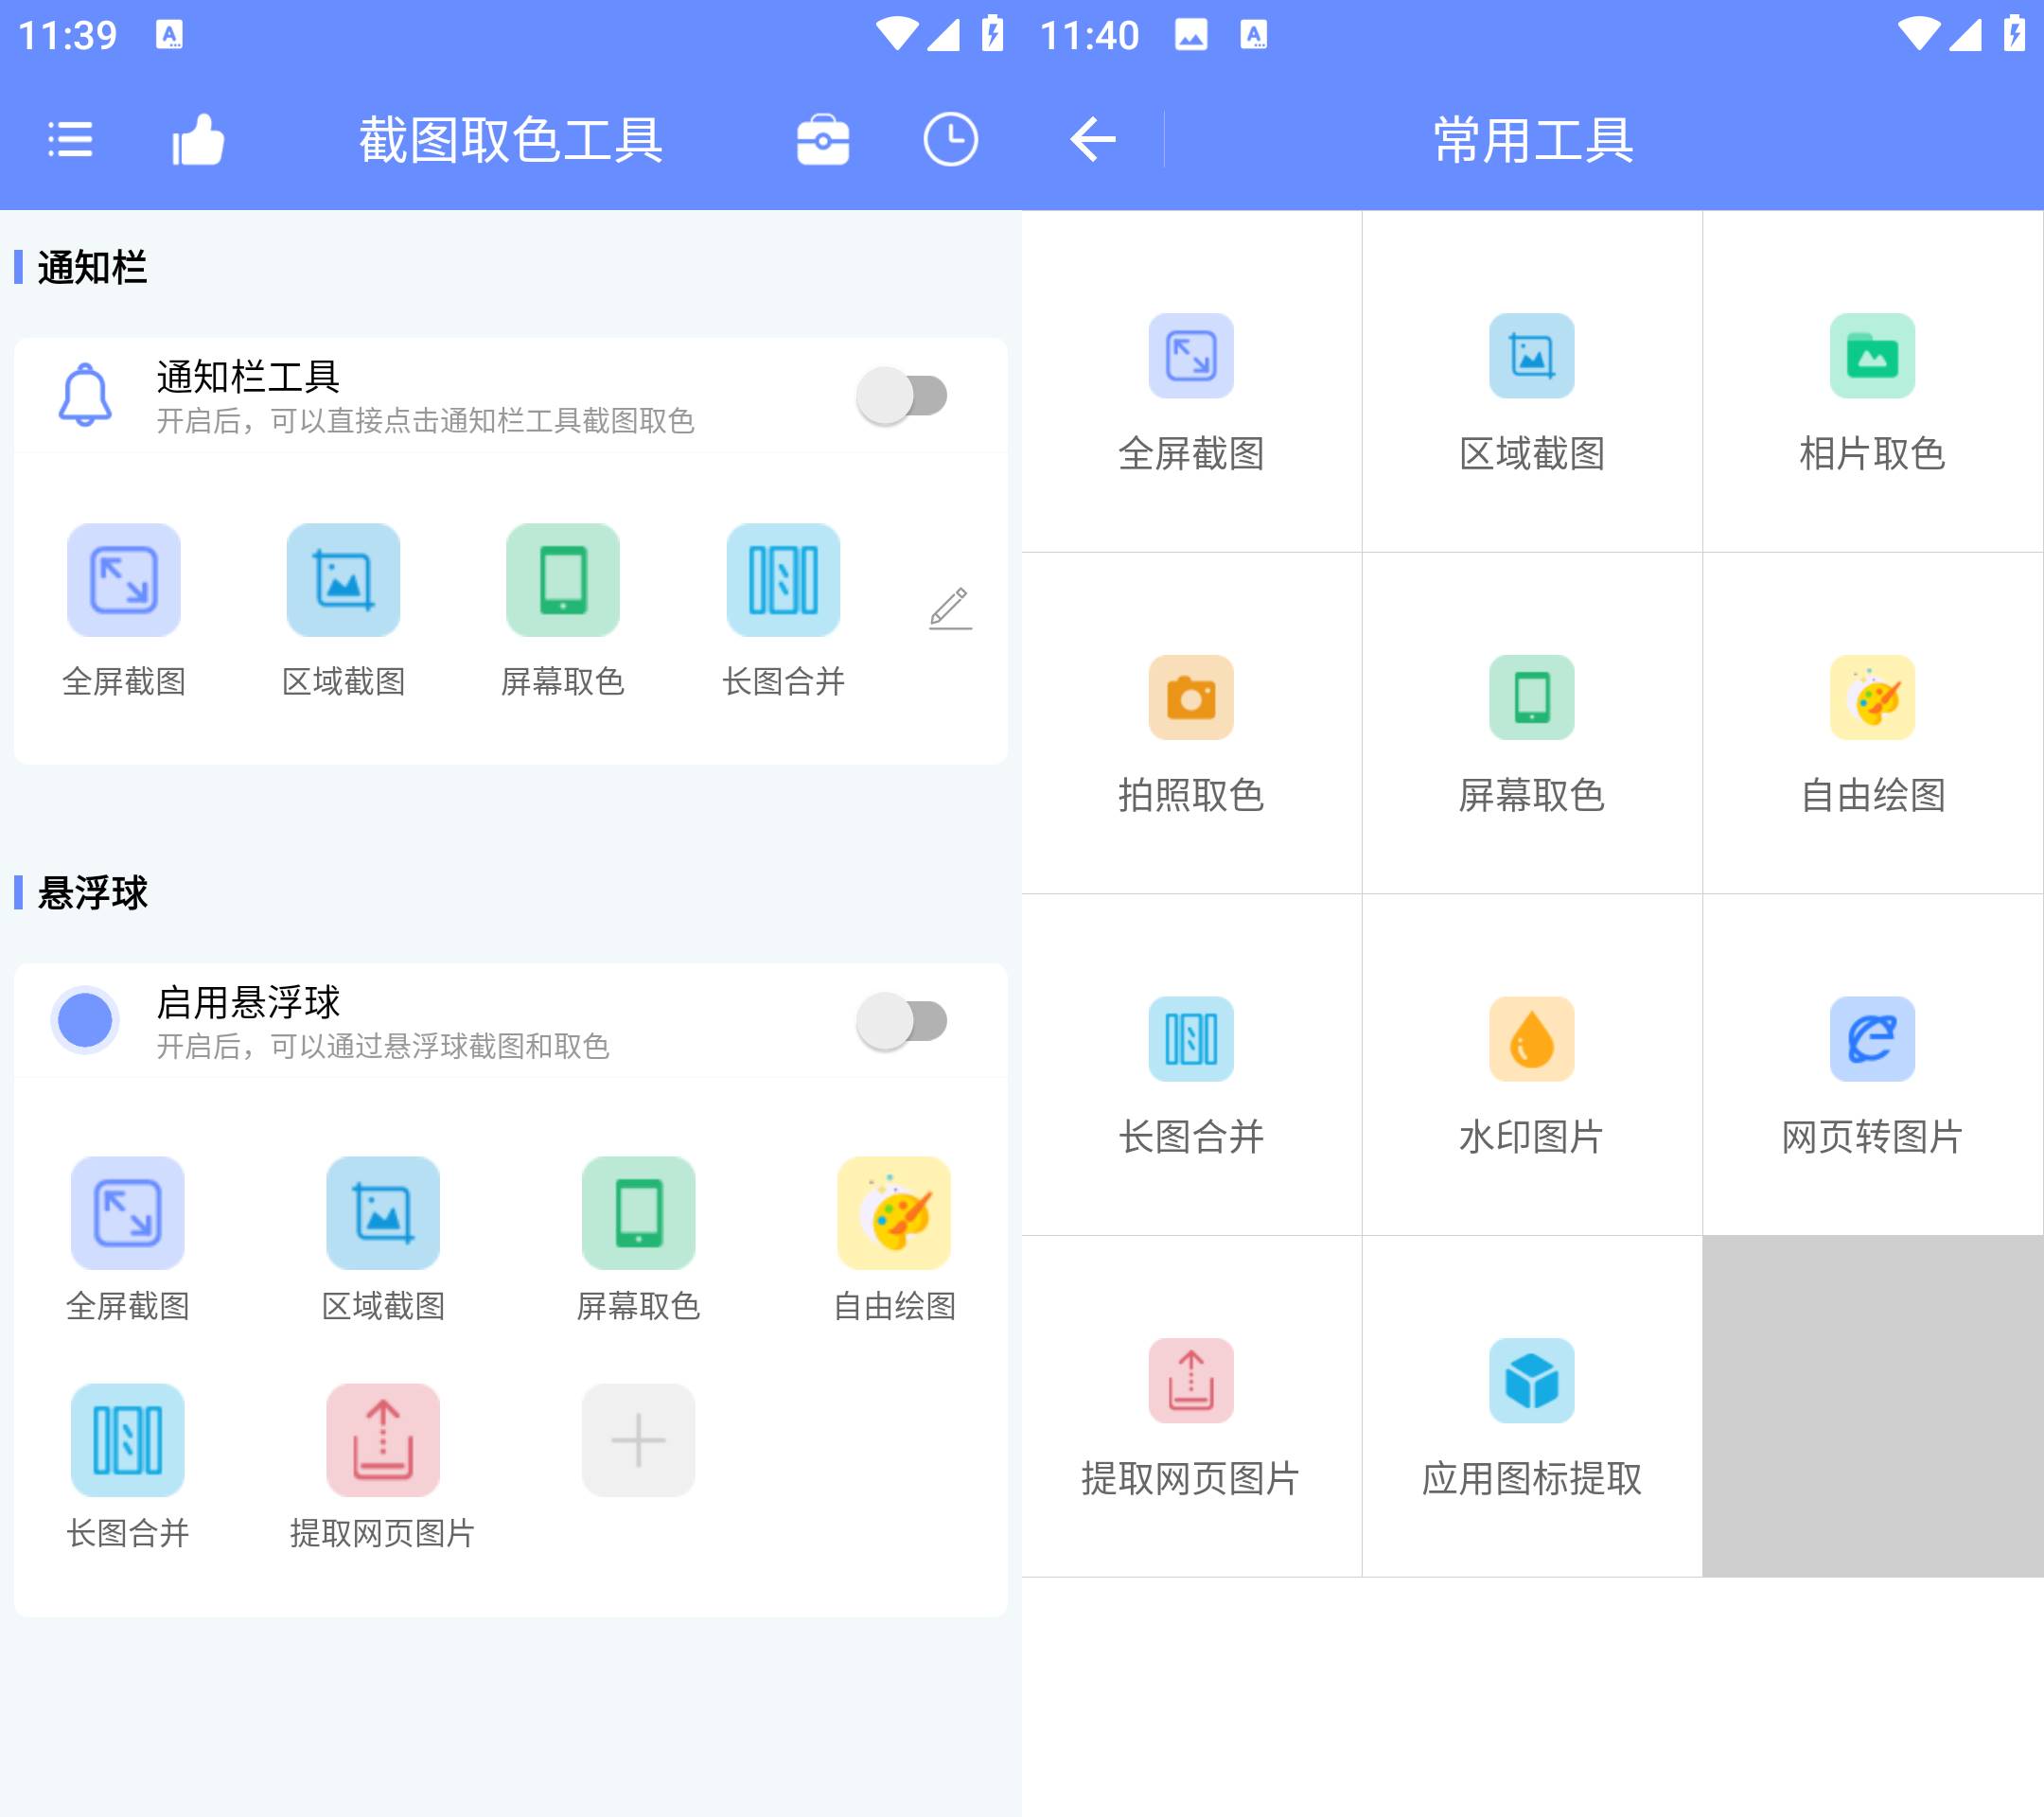Viewport: 2044px width, 1817px height.
Task: Open the toolbox icon in the title bar
Action: 821,139
